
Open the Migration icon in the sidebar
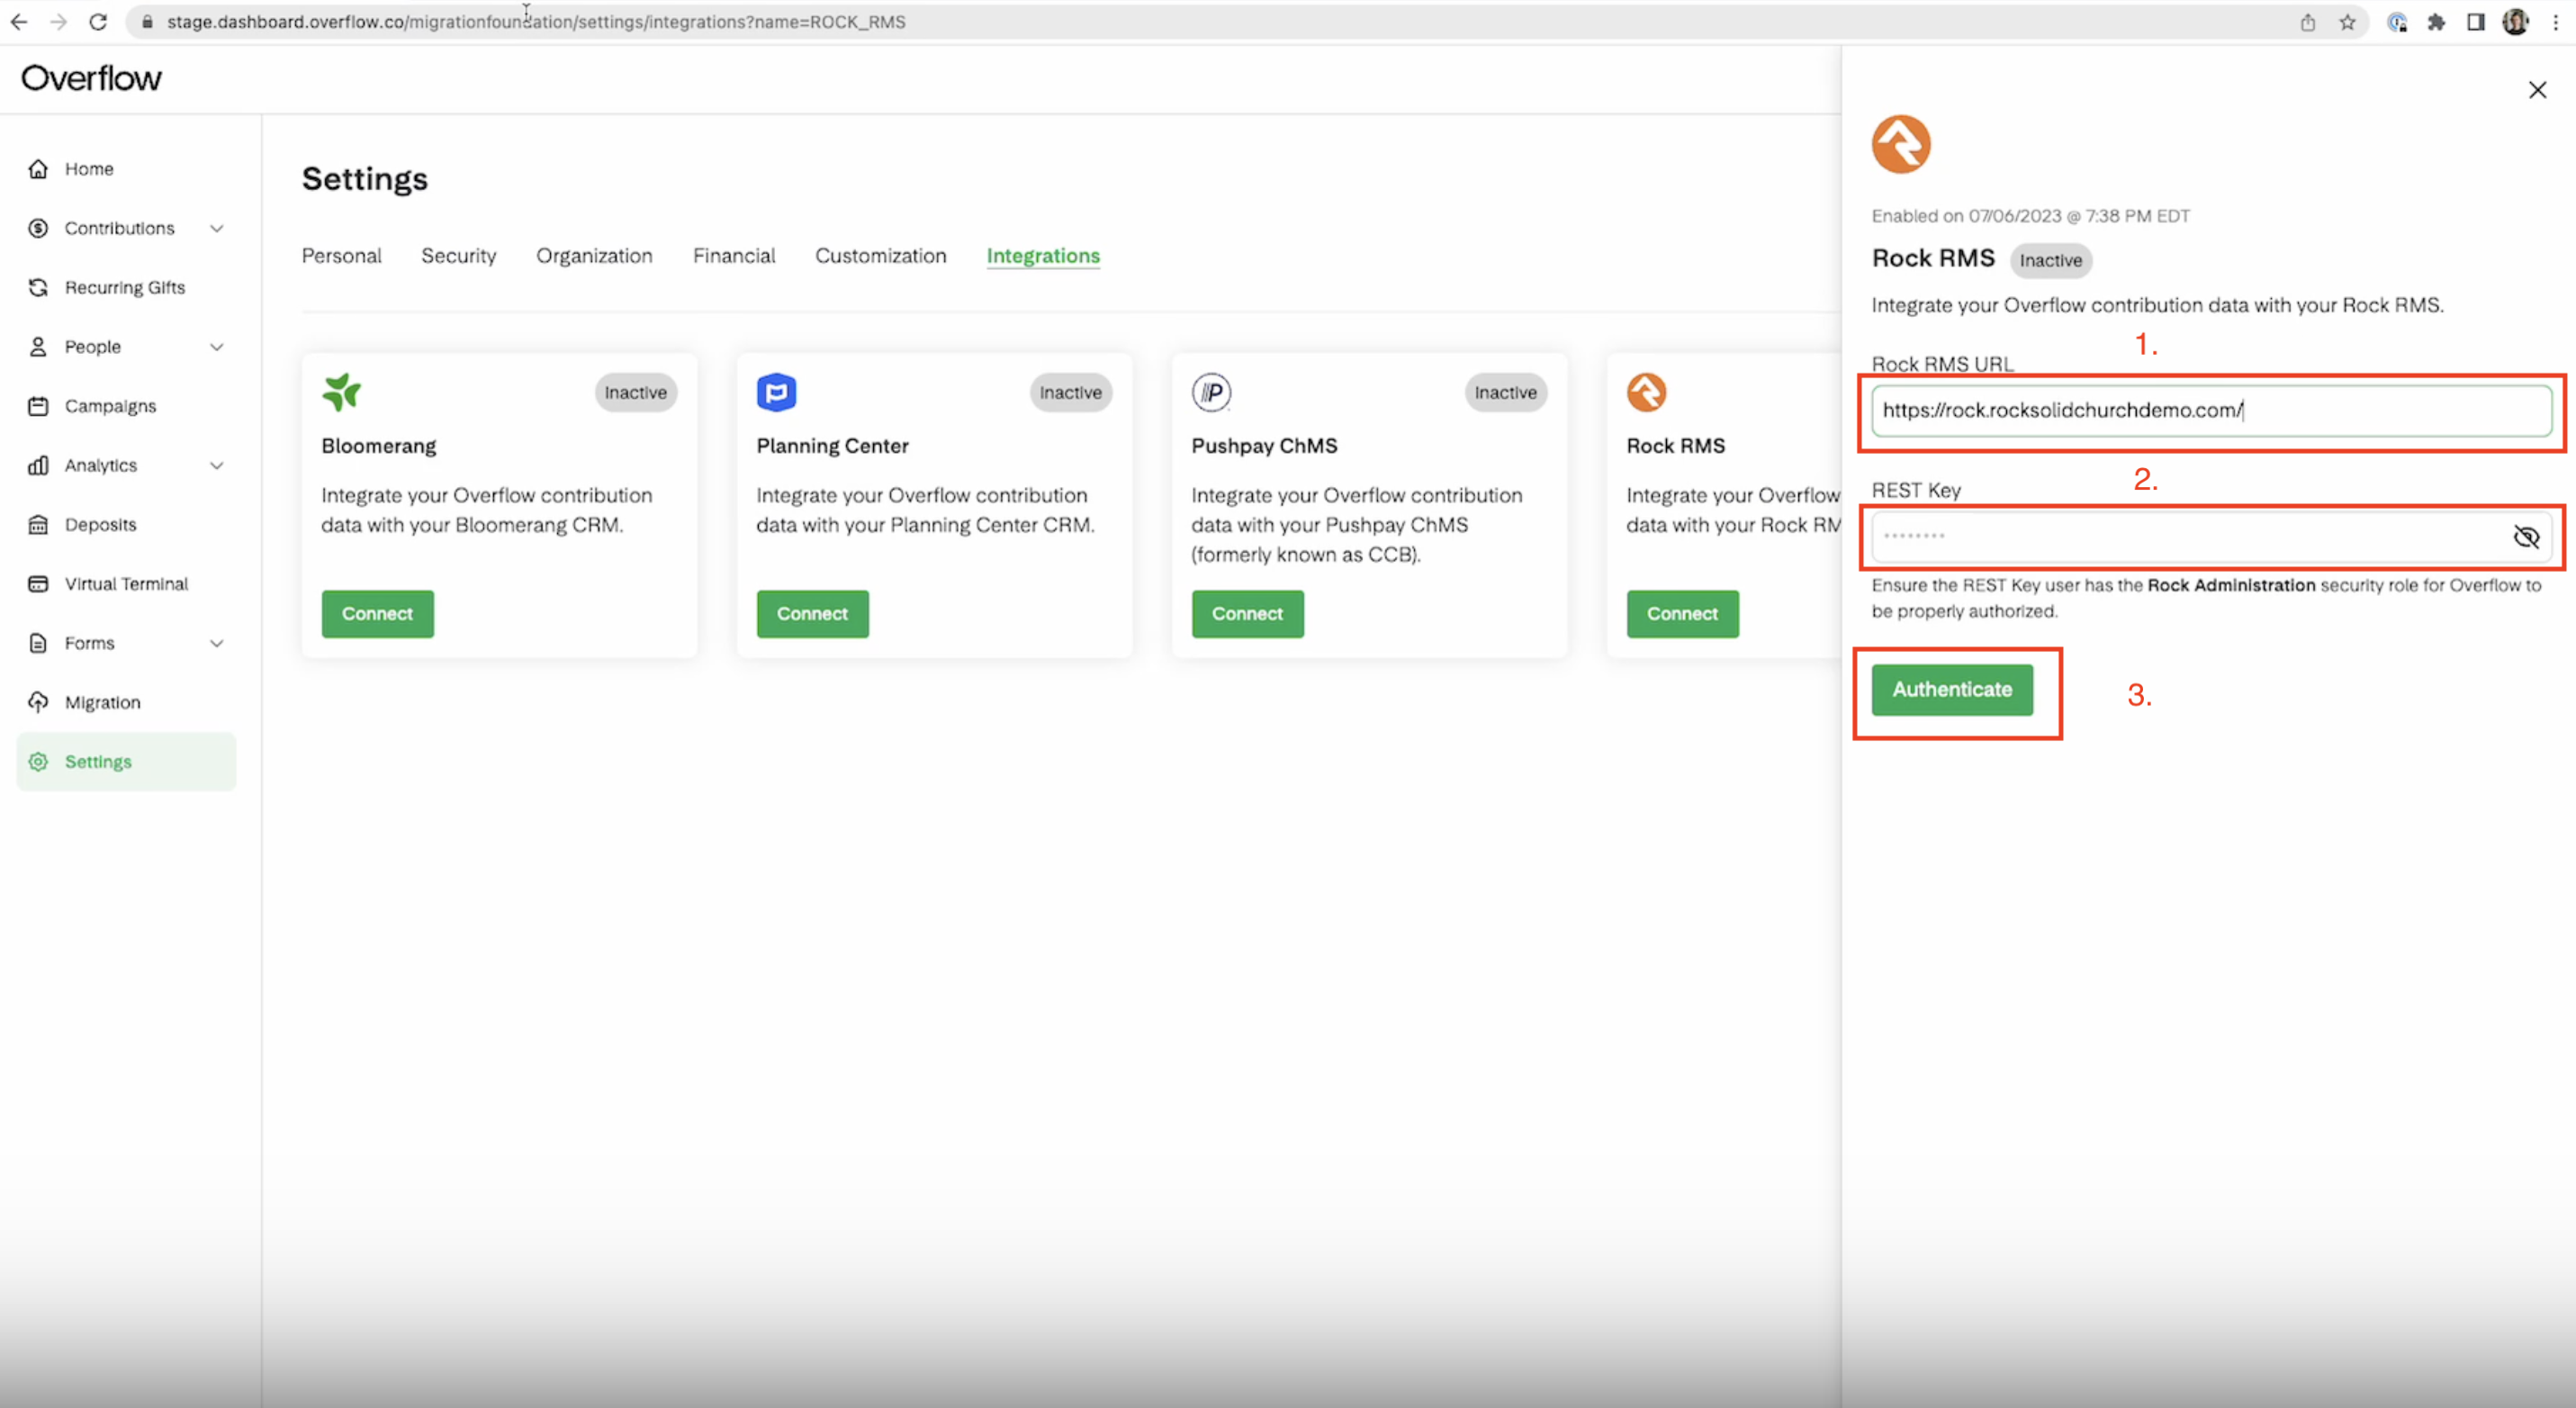pyautogui.click(x=38, y=702)
